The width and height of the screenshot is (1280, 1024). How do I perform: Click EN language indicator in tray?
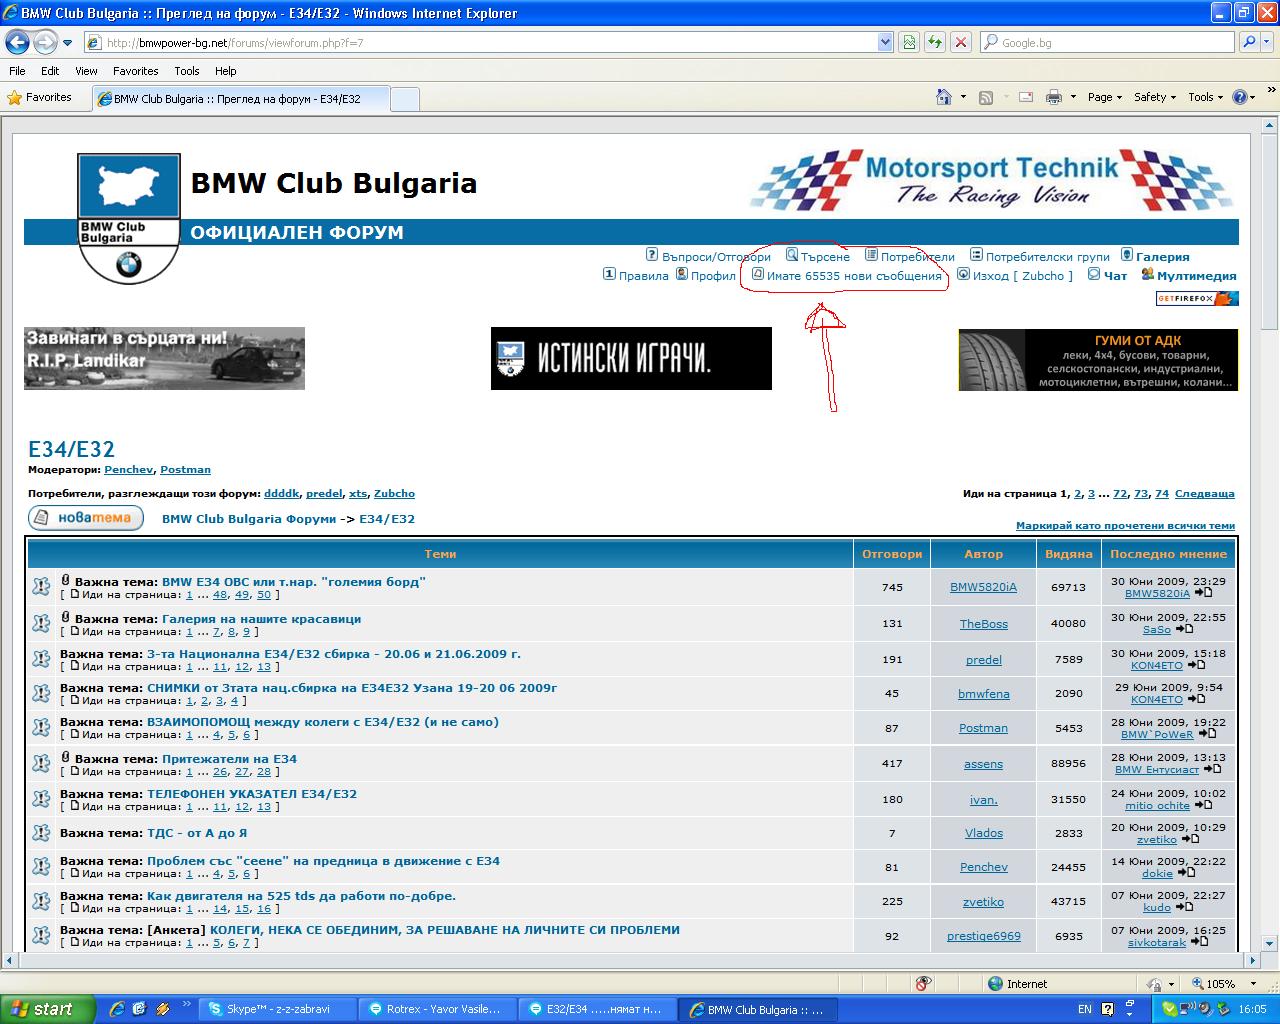[1085, 1009]
